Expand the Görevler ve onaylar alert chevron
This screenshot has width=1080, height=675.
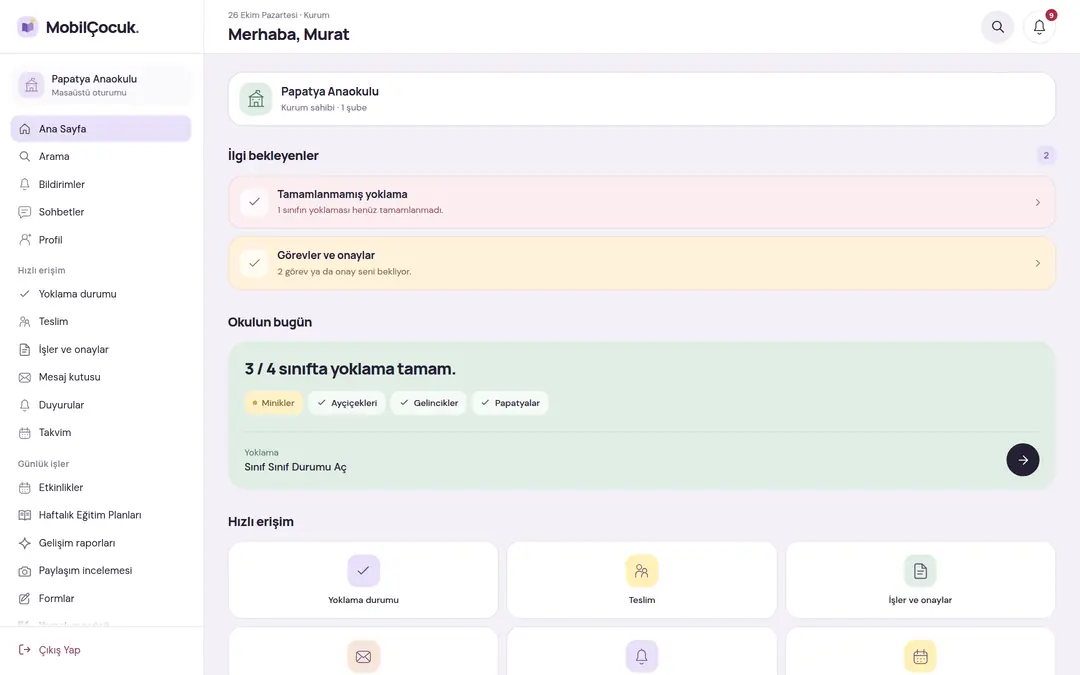click(1037, 263)
